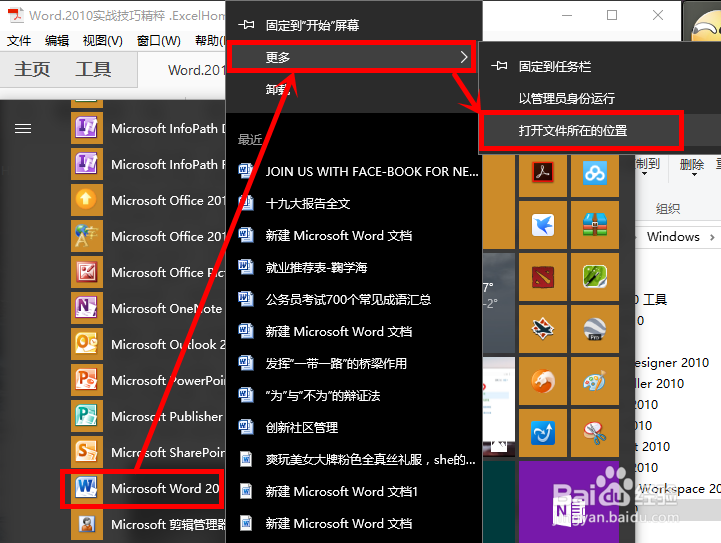Open recent document 创新社区管理
The width and height of the screenshot is (721, 543).
point(354,427)
